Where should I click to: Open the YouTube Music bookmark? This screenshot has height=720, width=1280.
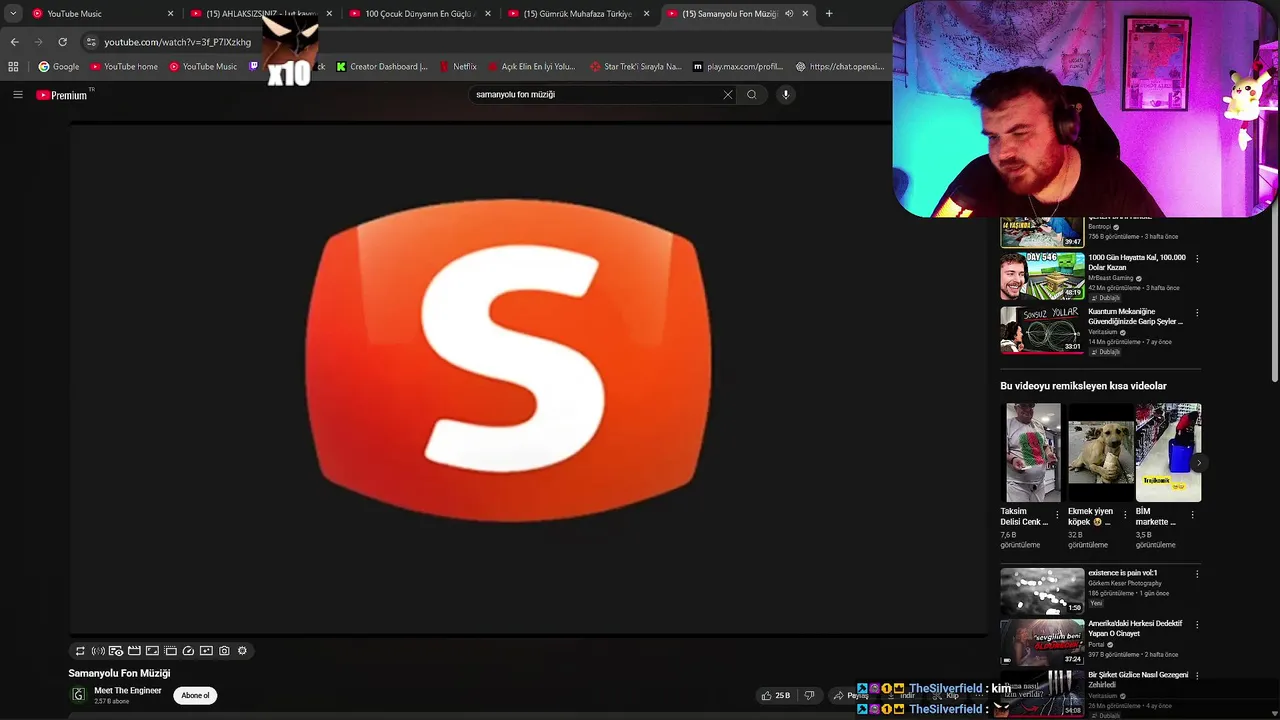click(x=203, y=67)
